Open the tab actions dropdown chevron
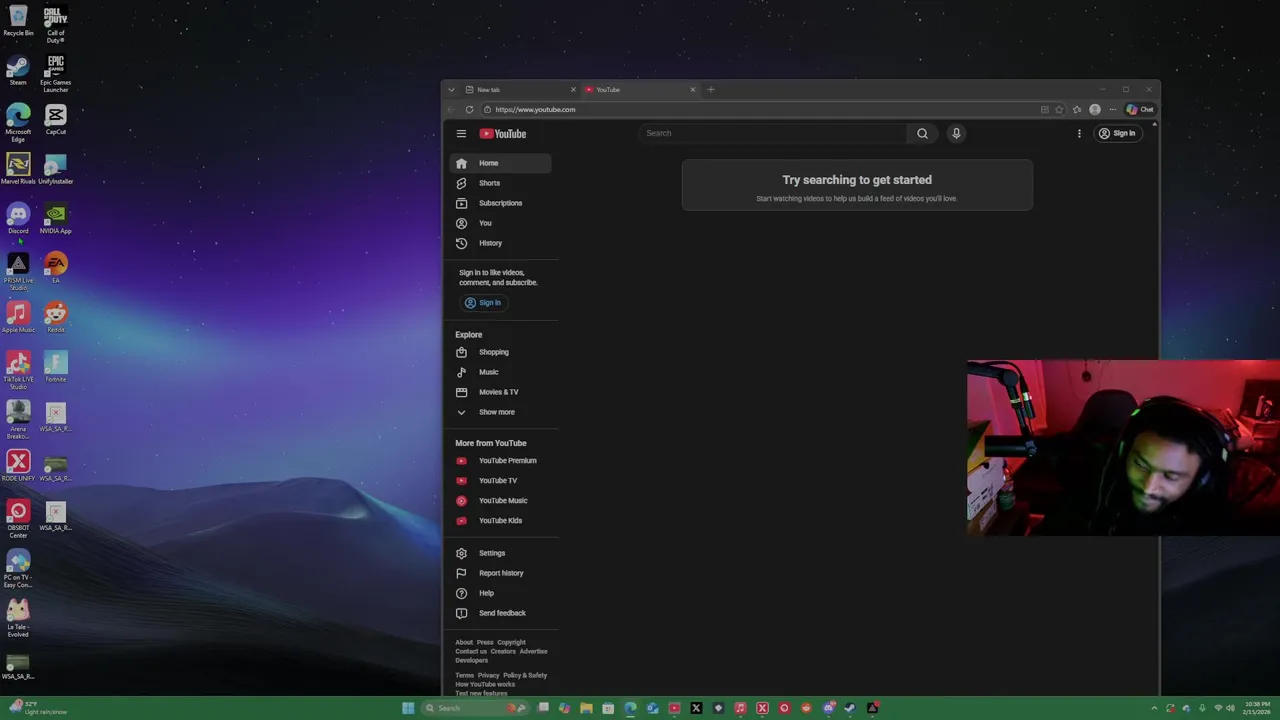 pos(451,90)
